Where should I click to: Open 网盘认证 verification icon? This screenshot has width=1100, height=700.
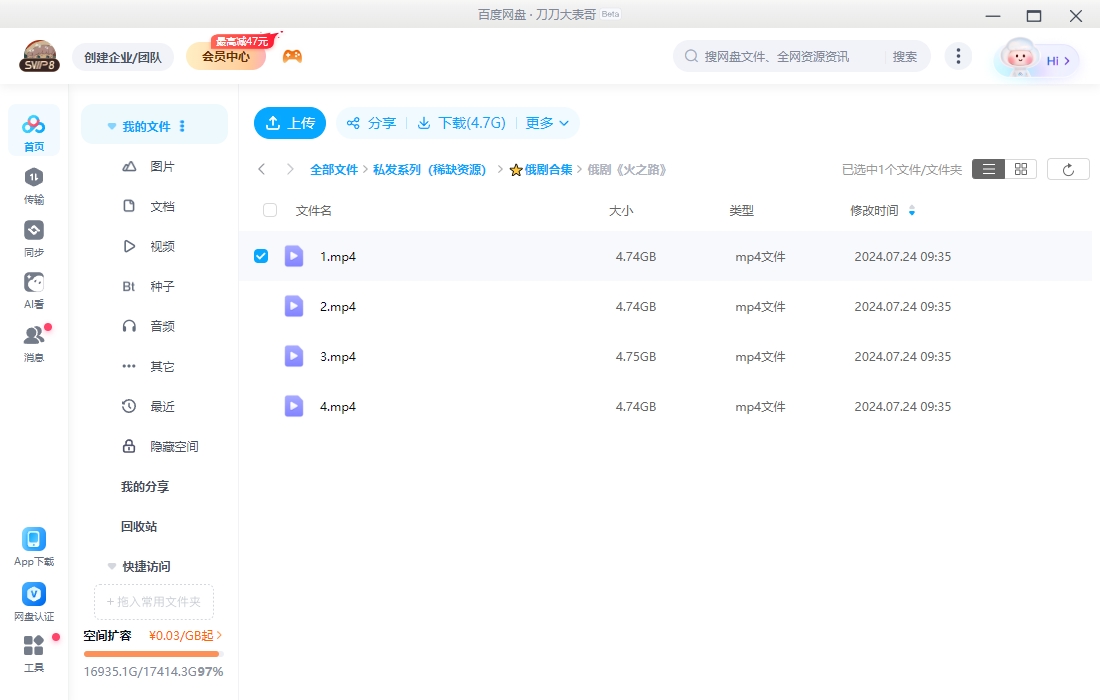(34, 594)
